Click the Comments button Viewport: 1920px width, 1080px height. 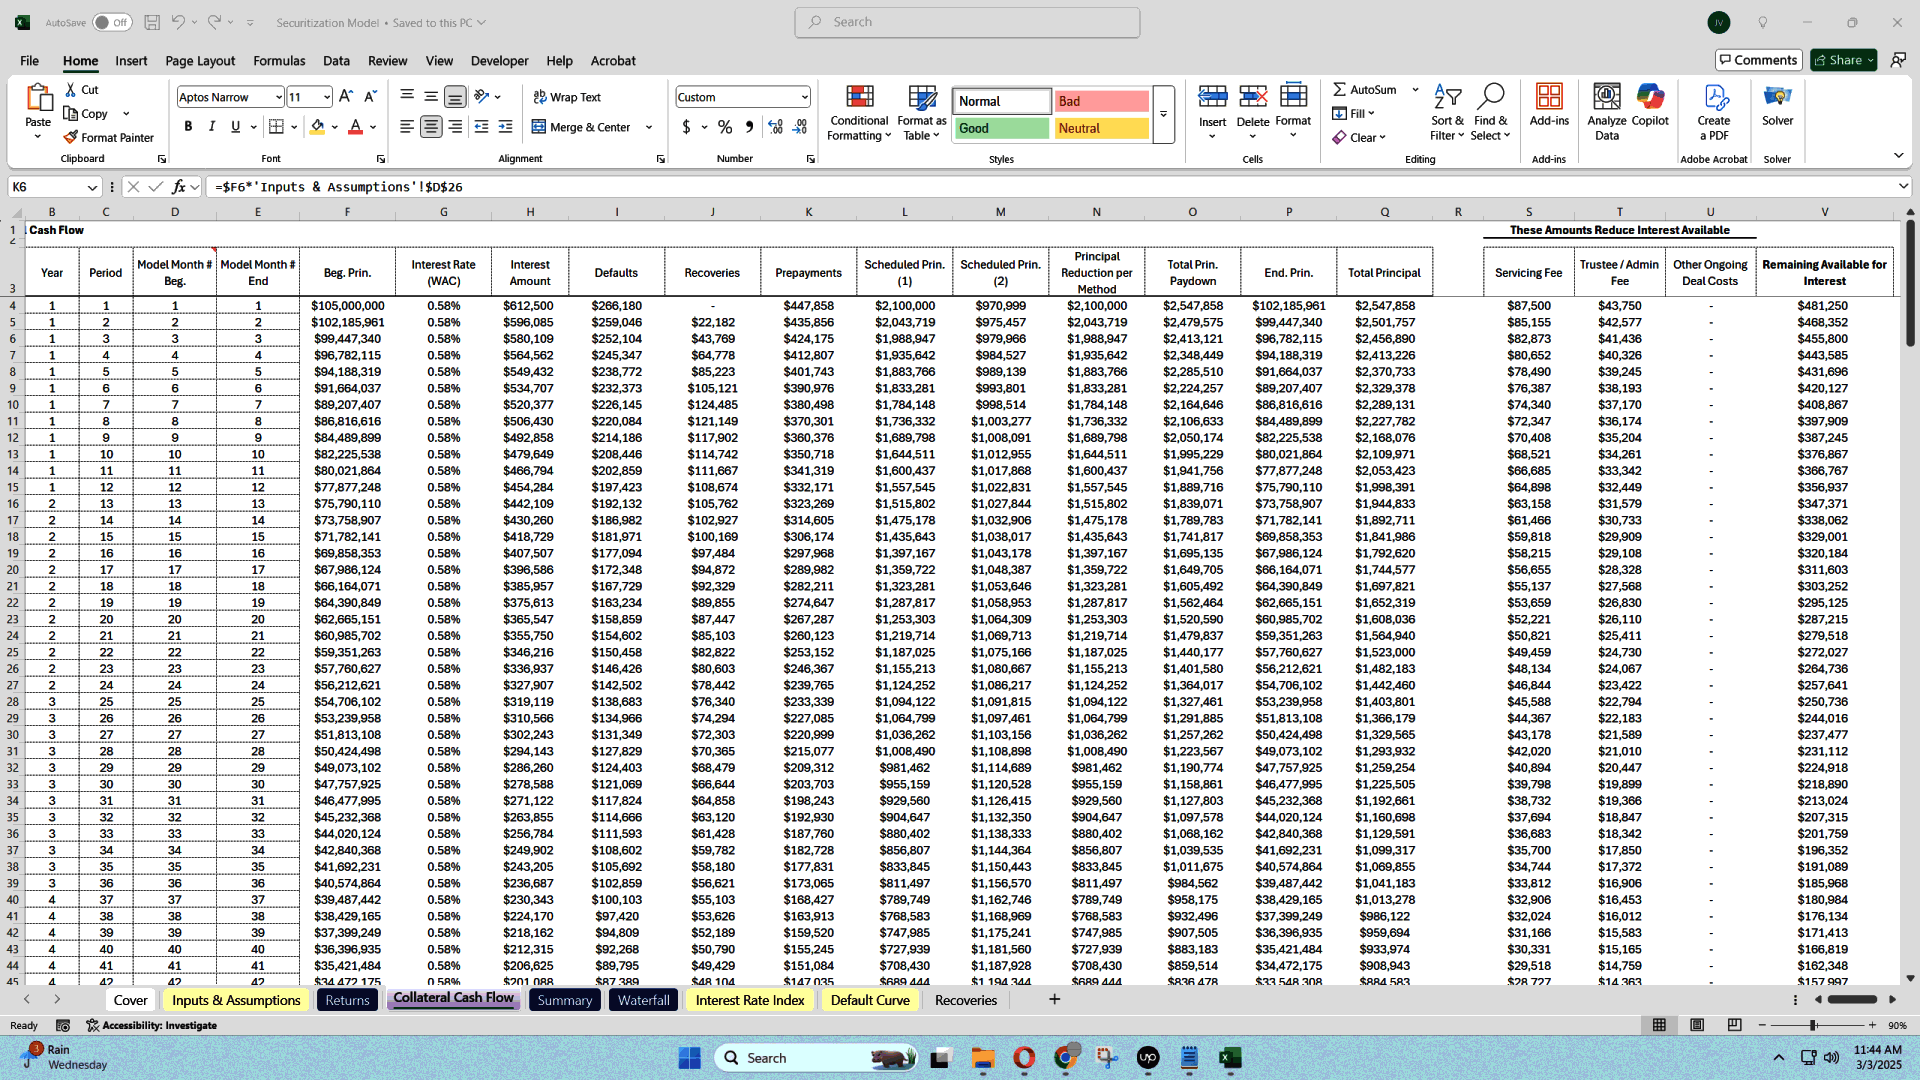[x=1758, y=60]
